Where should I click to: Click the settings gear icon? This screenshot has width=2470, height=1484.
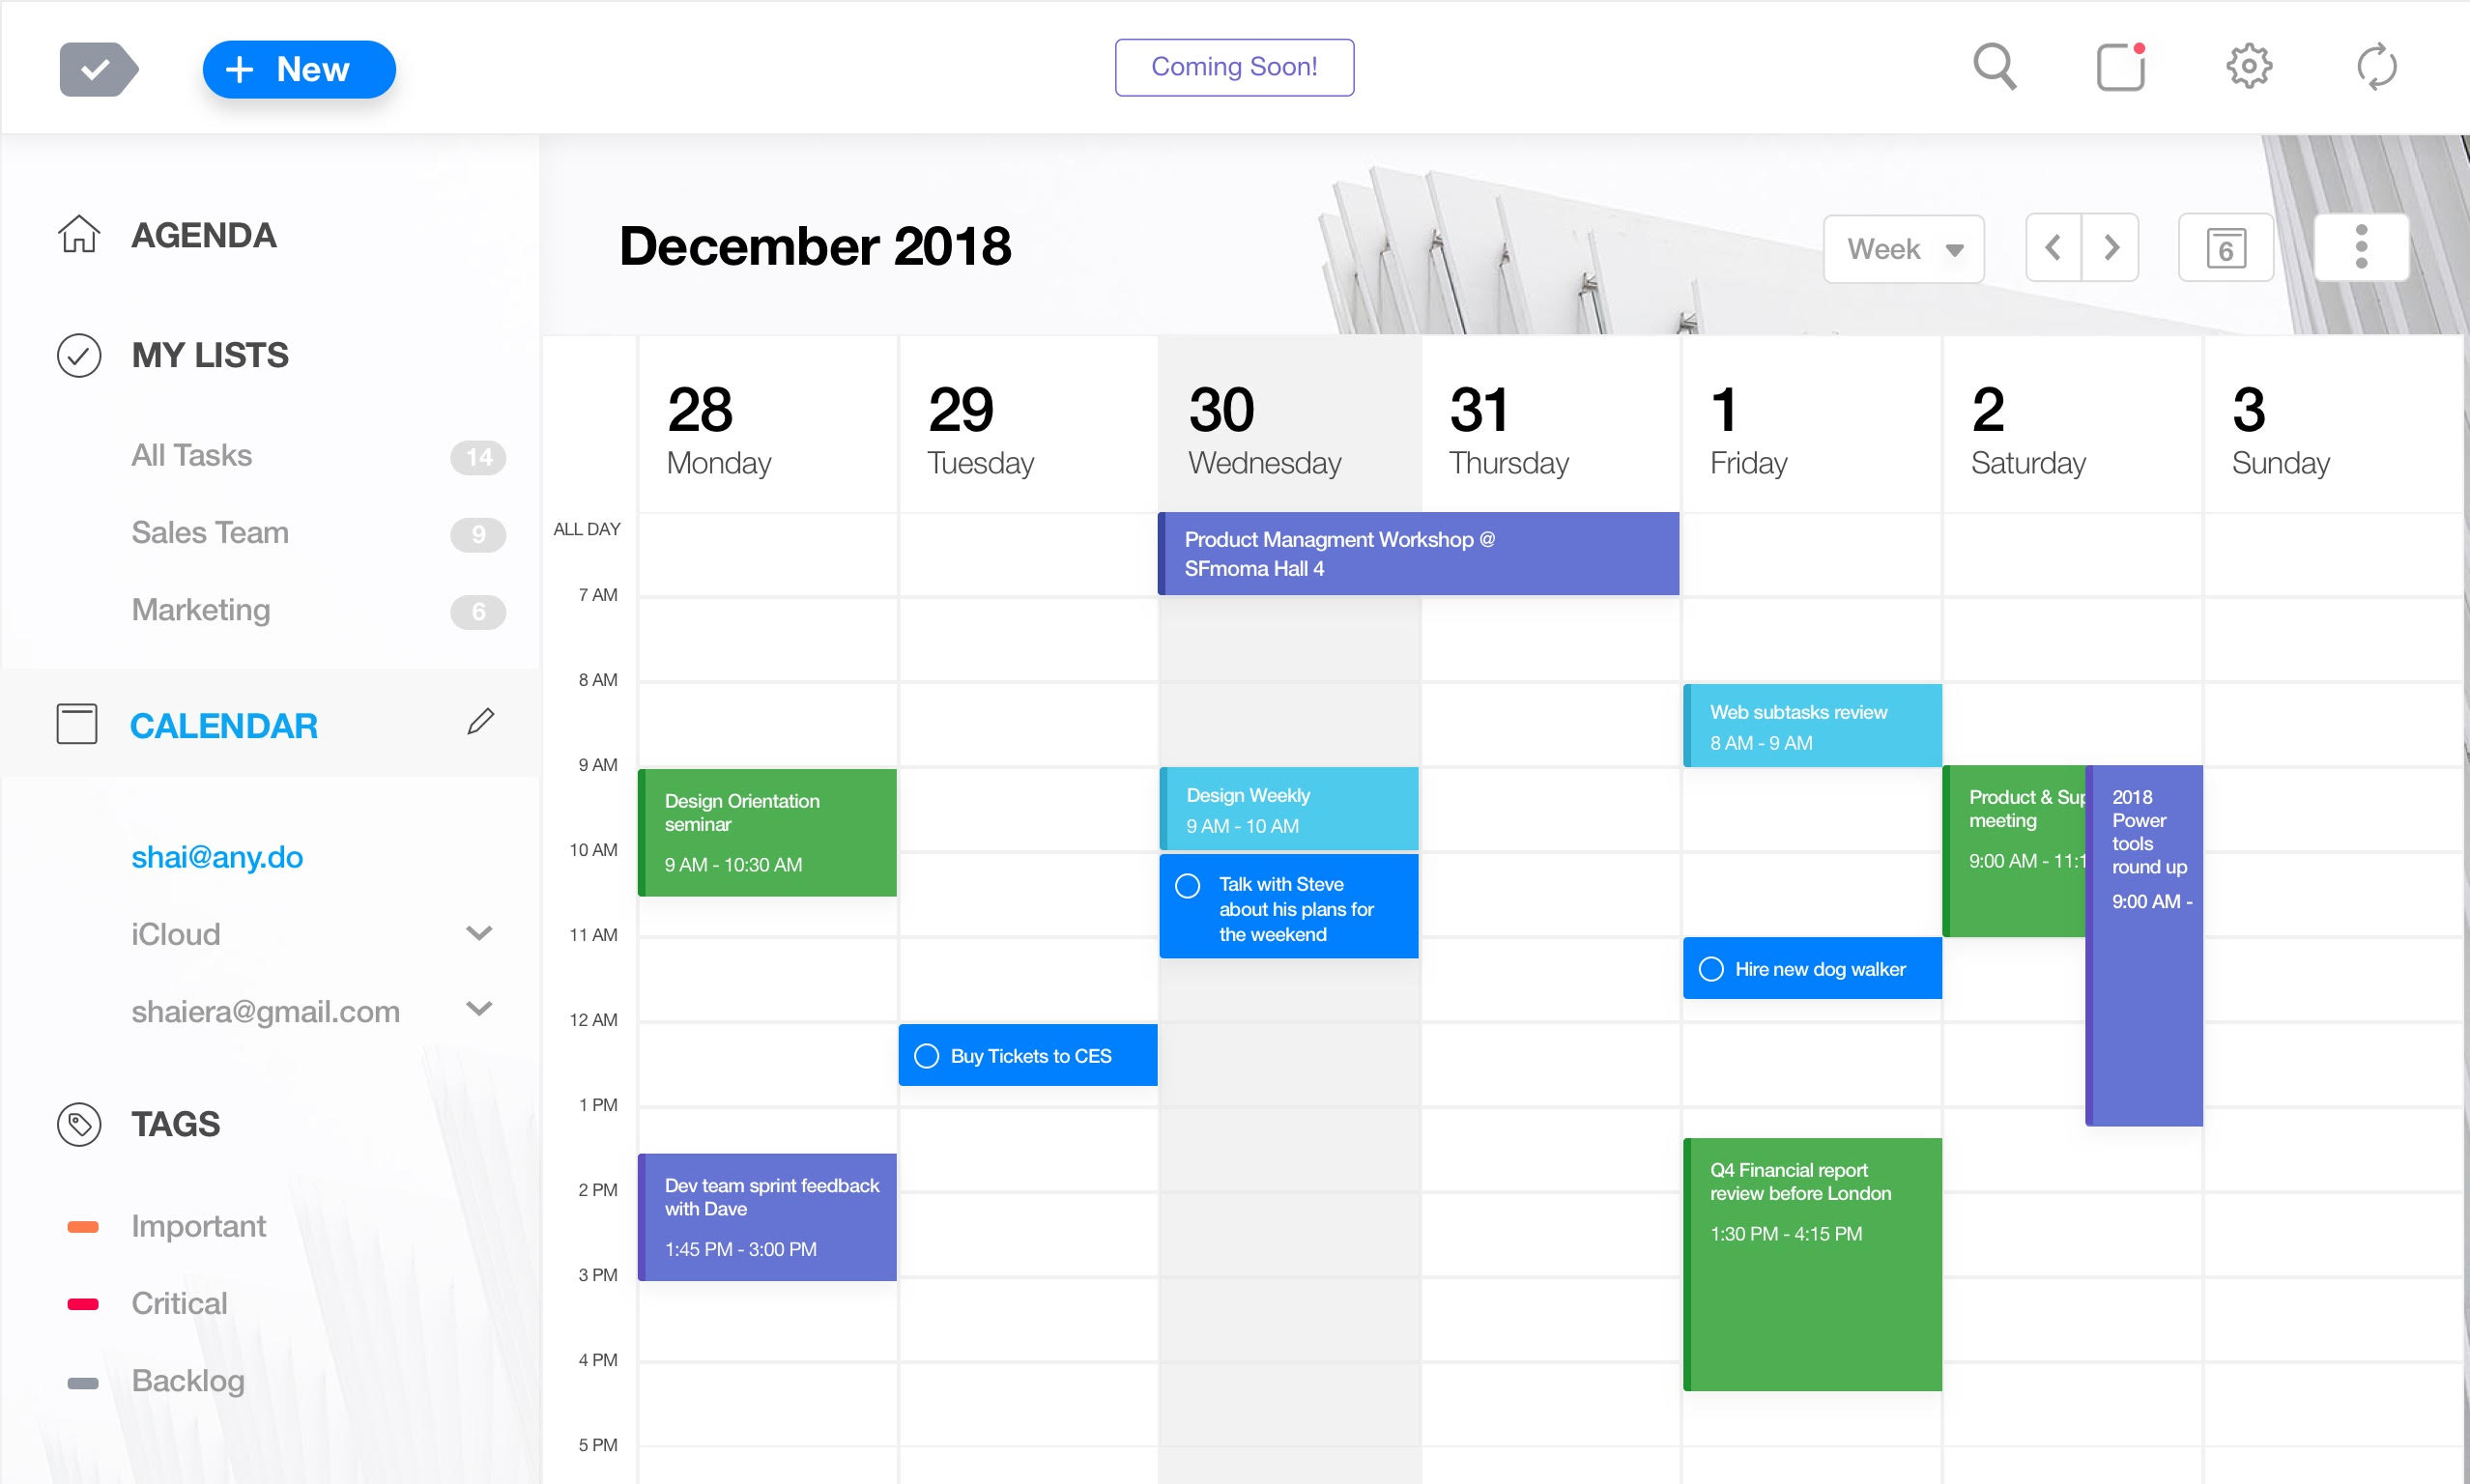2252,67
